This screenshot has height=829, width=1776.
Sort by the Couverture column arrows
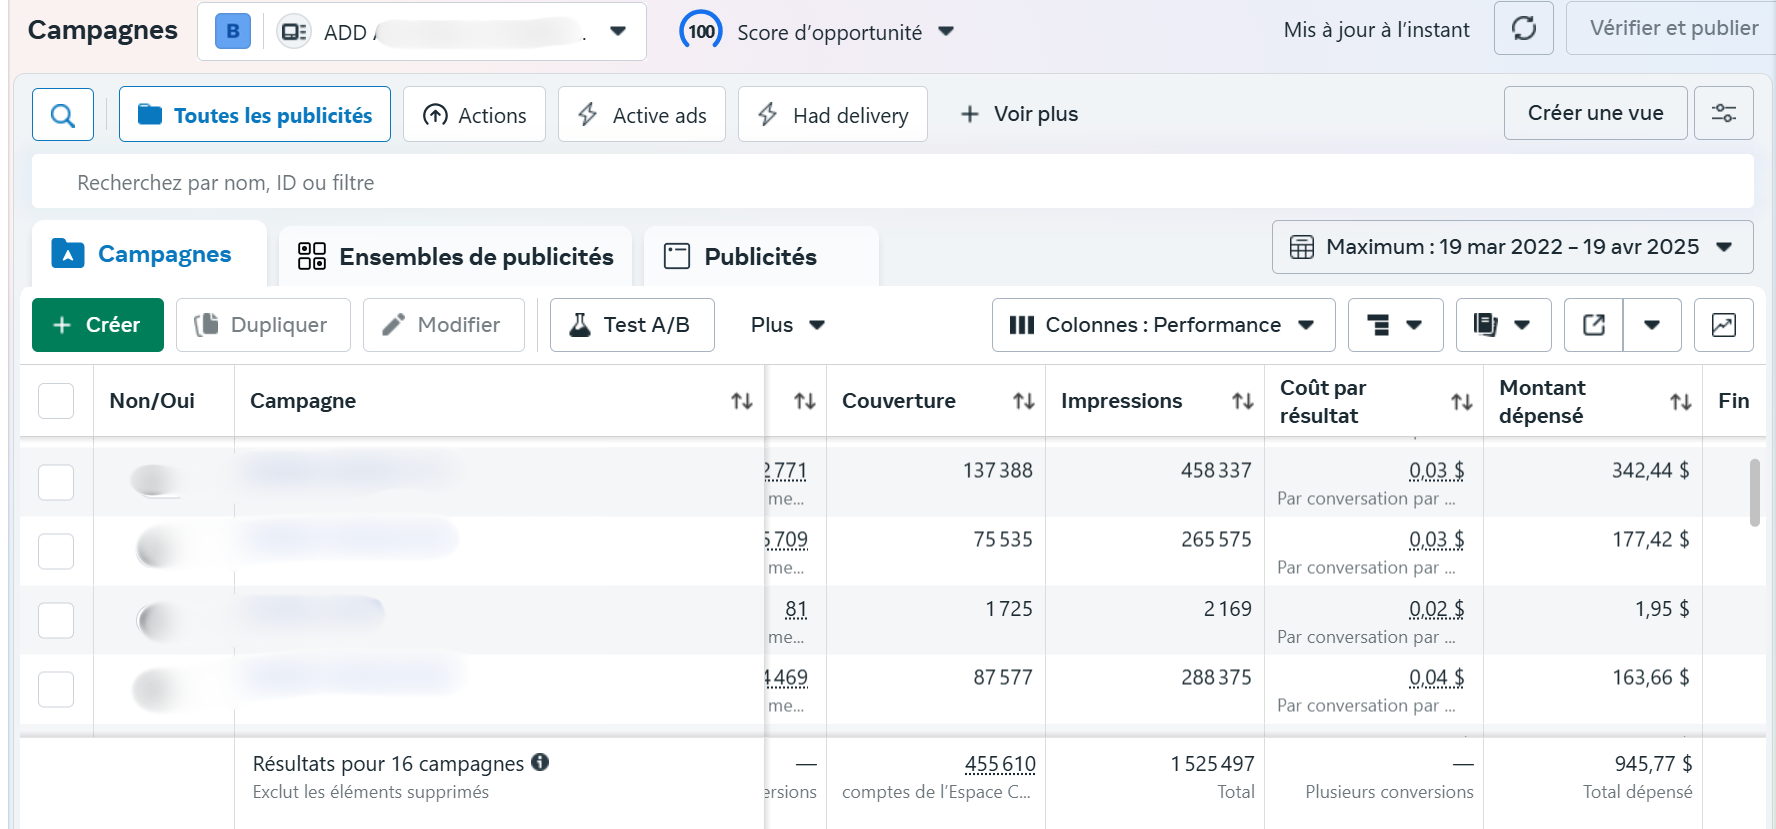pos(1023,401)
